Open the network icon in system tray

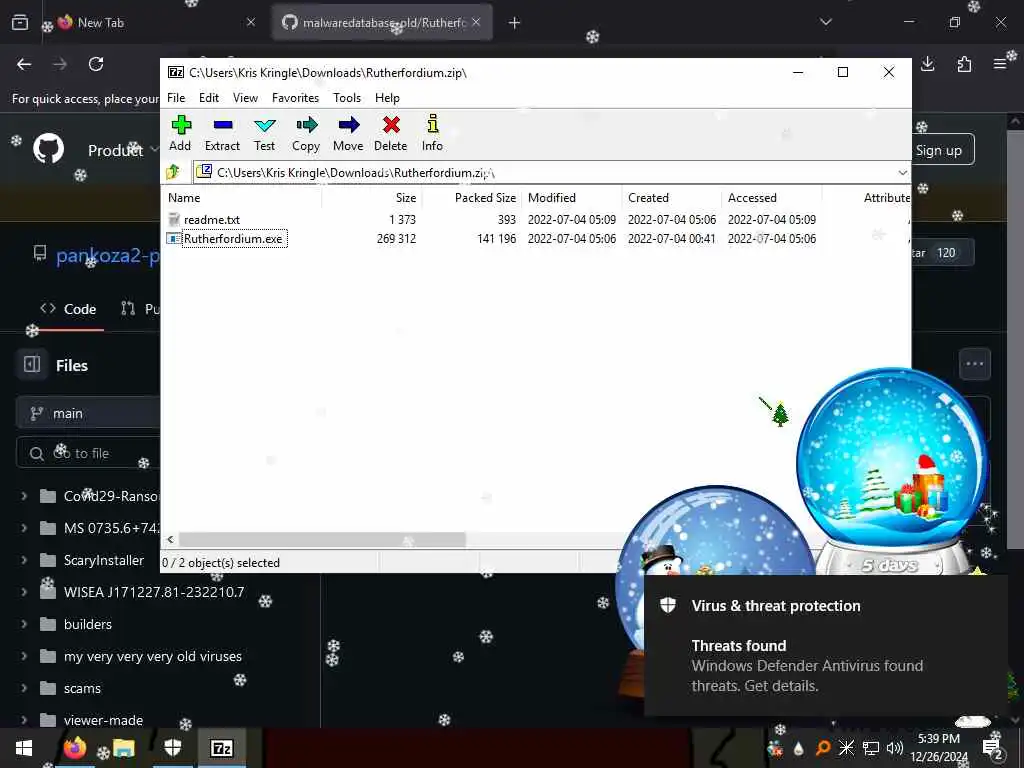871,748
